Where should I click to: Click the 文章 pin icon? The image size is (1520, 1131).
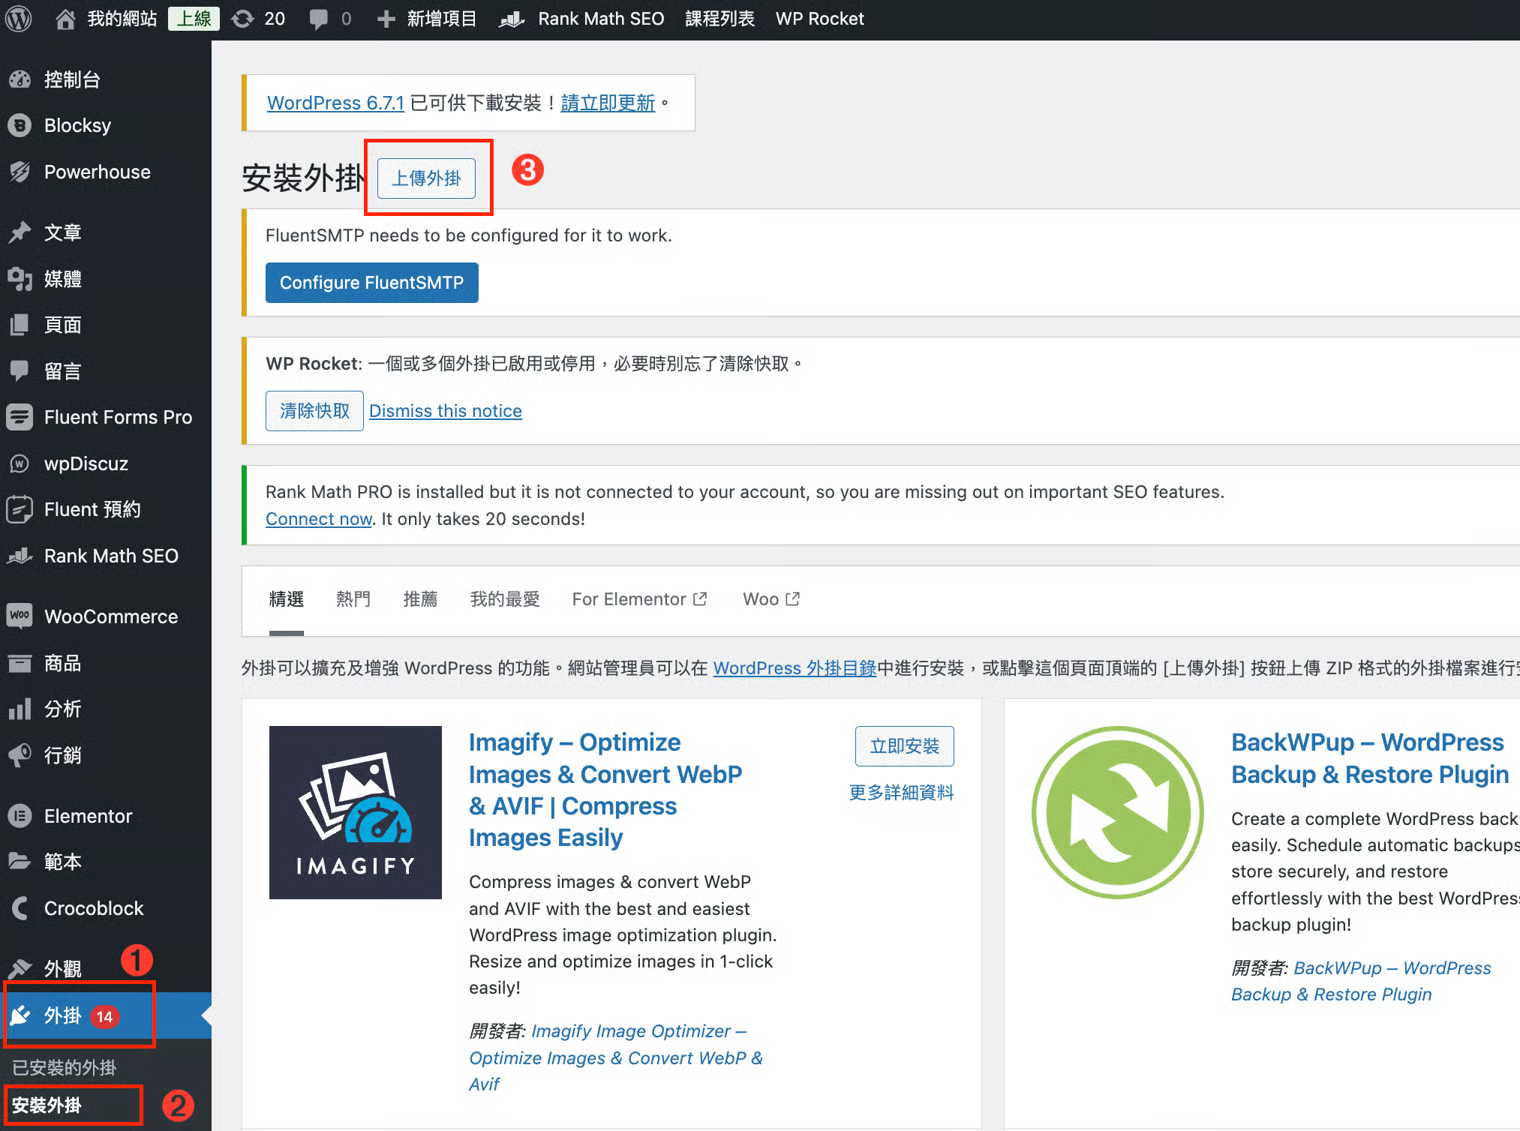click(20, 232)
